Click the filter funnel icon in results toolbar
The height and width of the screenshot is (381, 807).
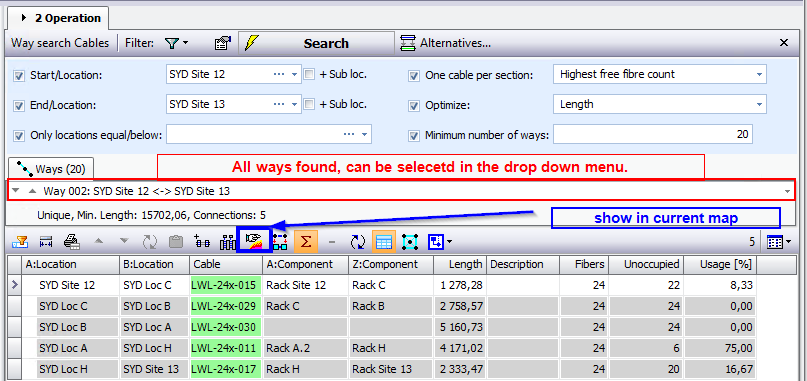click(20, 241)
